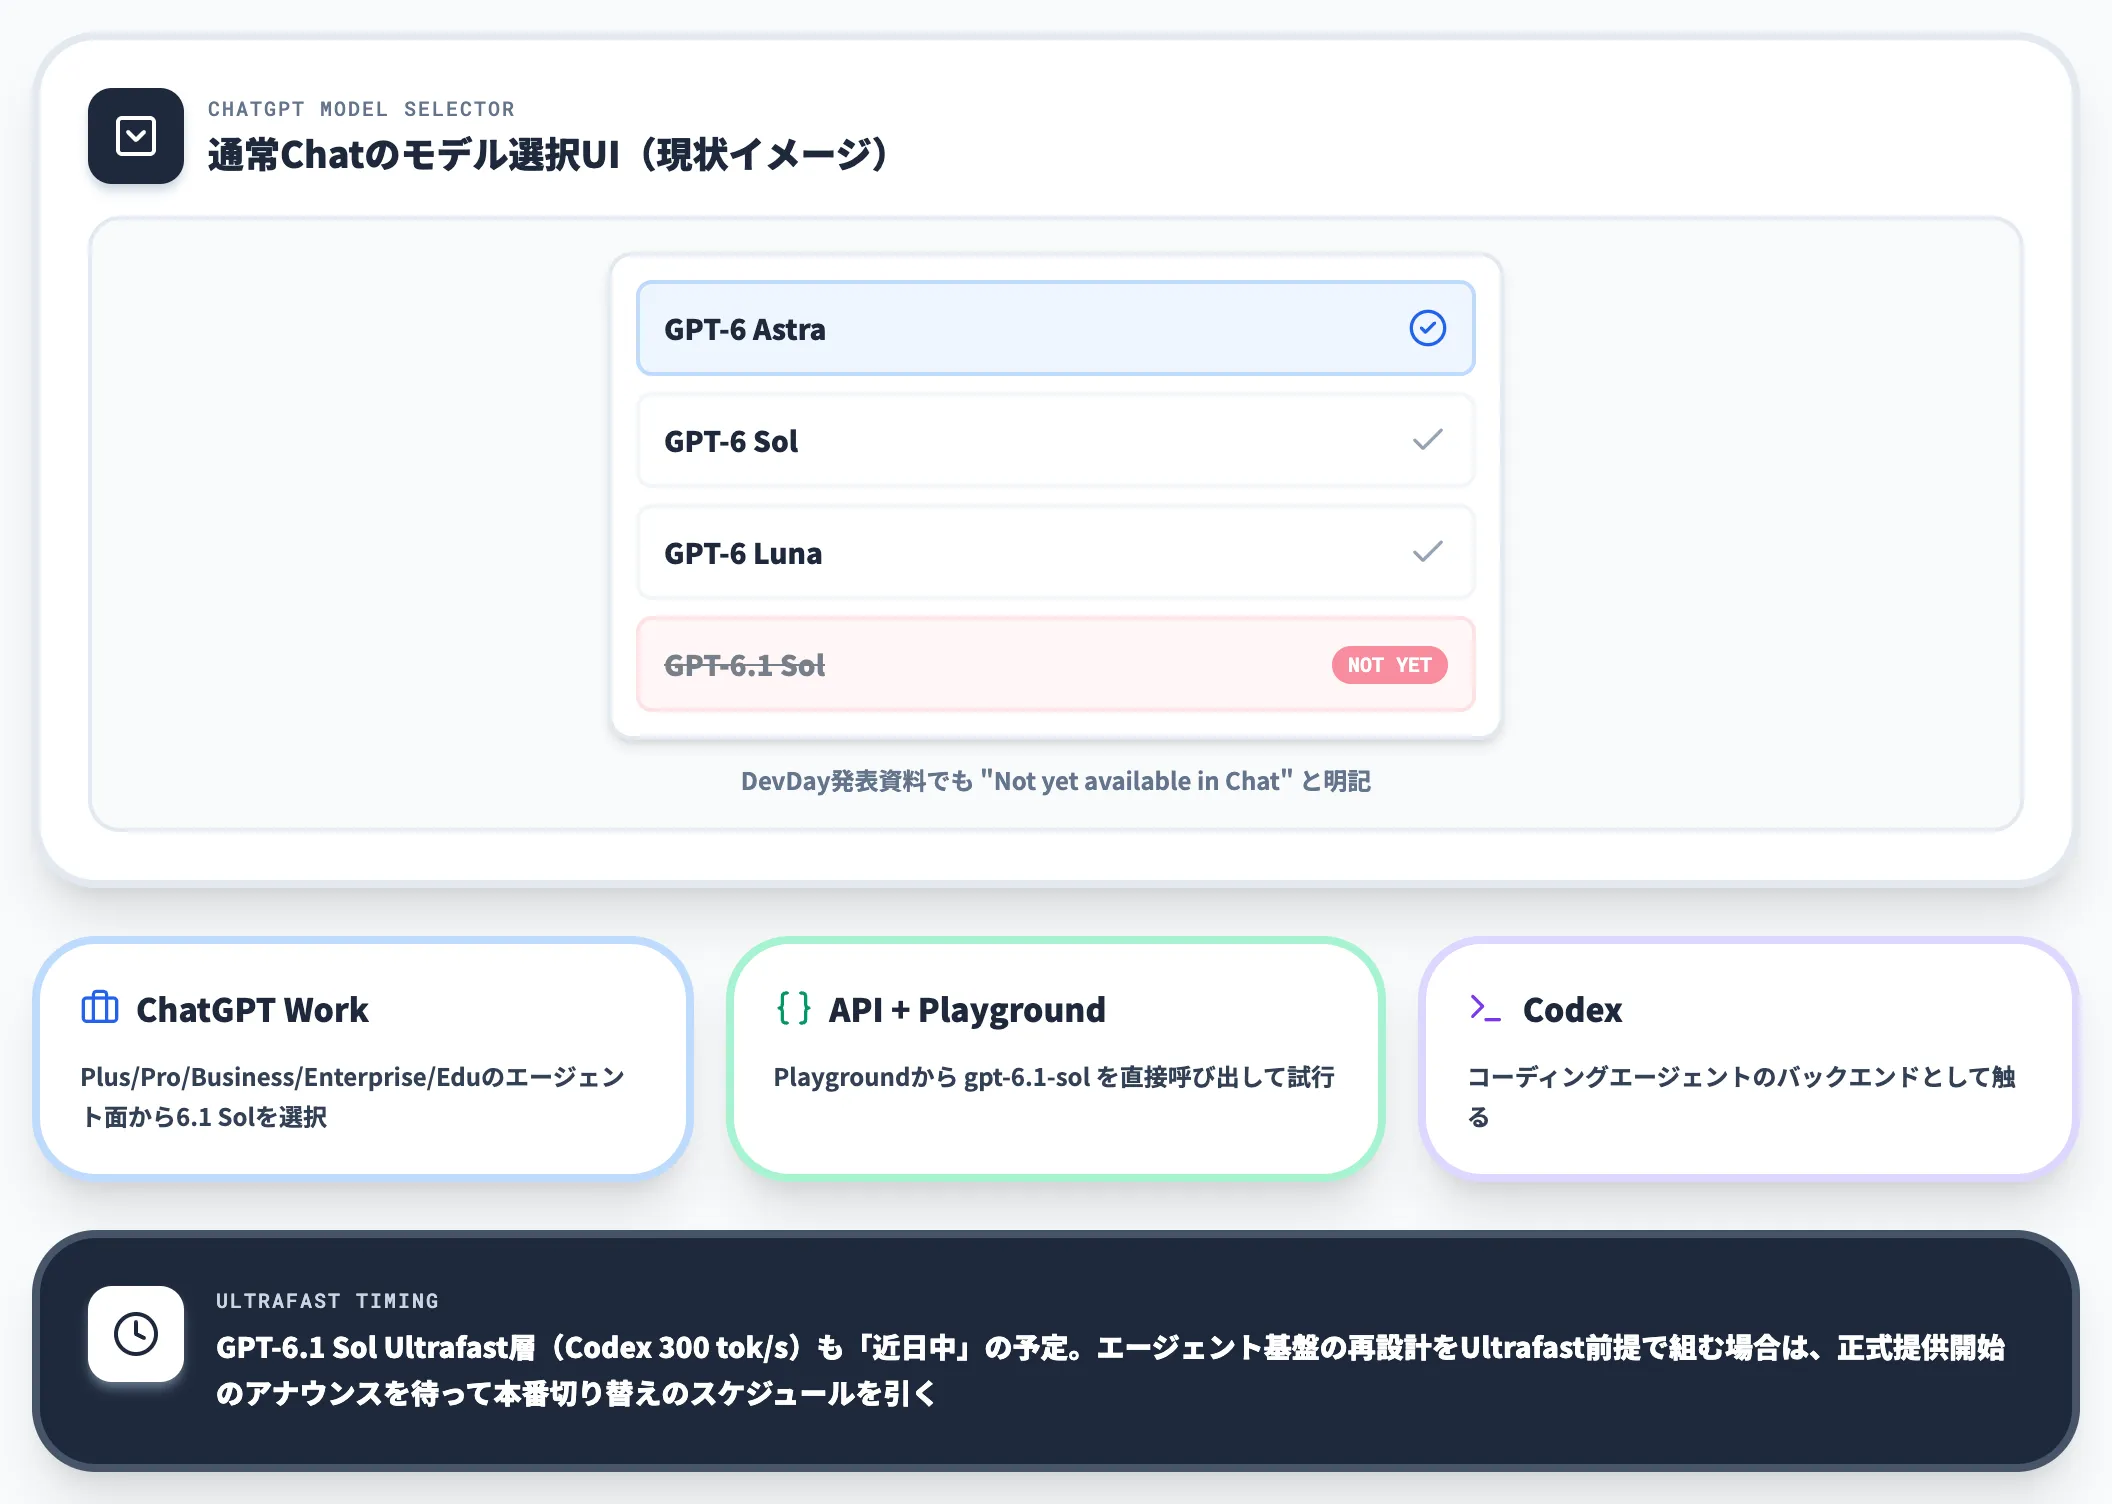The image size is (2112, 1504).
Task: Click the clock icon in Ultrafast Timing banner
Action: (x=136, y=1334)
